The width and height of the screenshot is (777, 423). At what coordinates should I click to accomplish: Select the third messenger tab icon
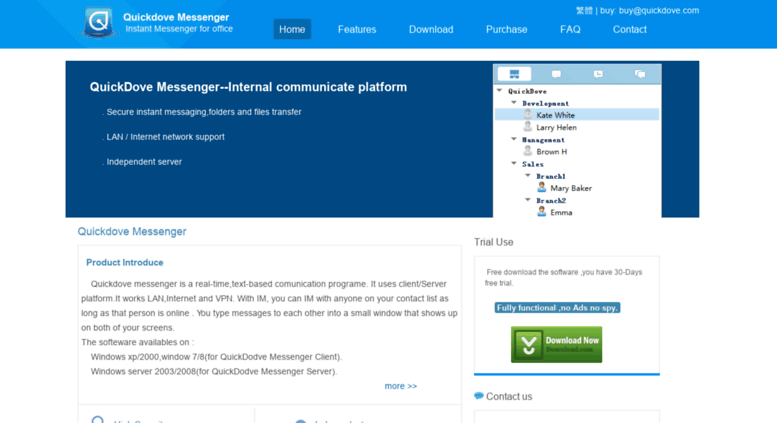point(598,74)
